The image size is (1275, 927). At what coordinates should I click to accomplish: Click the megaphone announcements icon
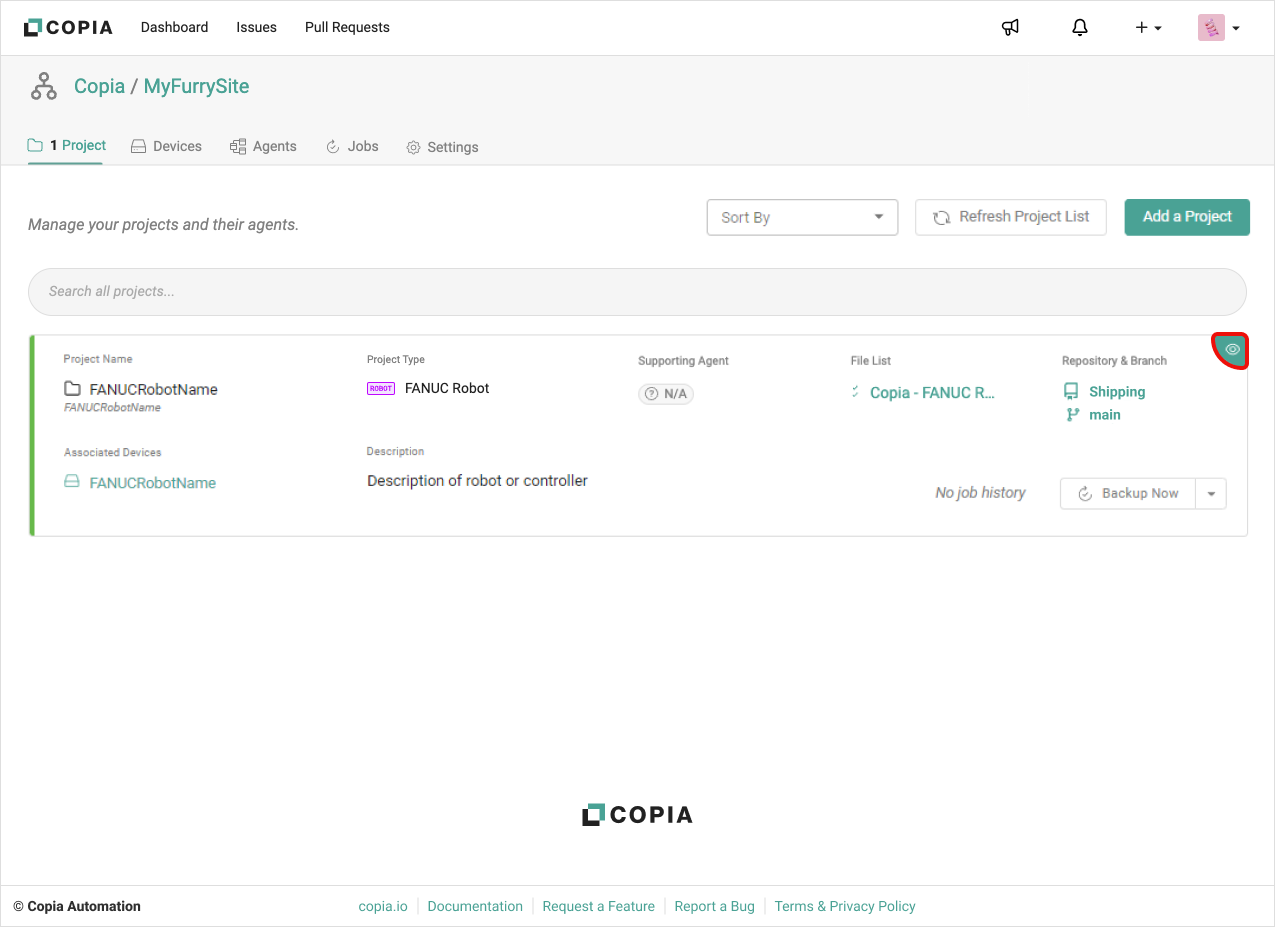[1010, 28]
